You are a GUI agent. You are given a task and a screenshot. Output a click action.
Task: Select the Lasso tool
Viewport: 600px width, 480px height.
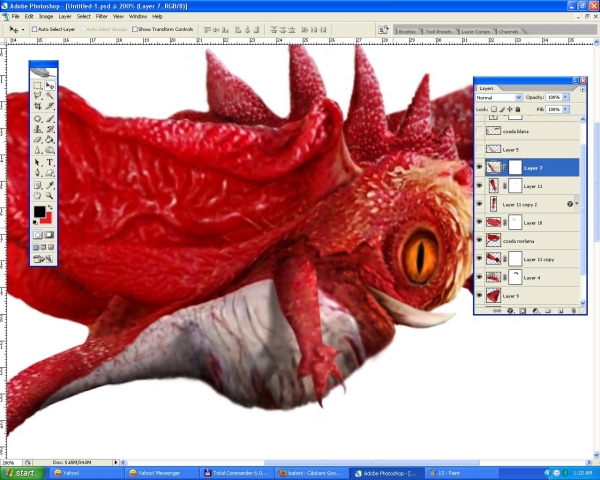pos(38,95)
